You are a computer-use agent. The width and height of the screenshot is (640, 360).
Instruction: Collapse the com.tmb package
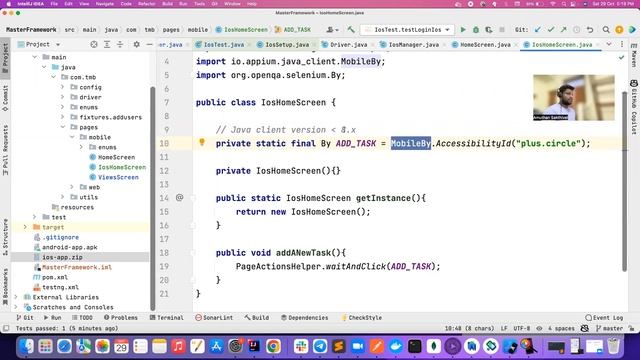point(54,77)
